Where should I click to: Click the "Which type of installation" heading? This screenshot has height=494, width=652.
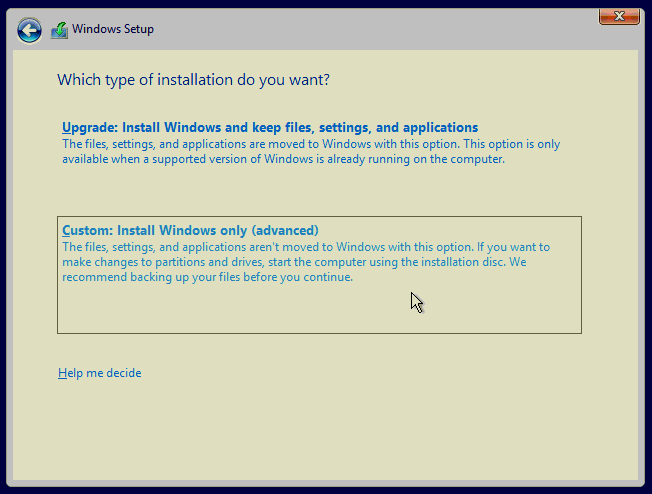point(194,80)
